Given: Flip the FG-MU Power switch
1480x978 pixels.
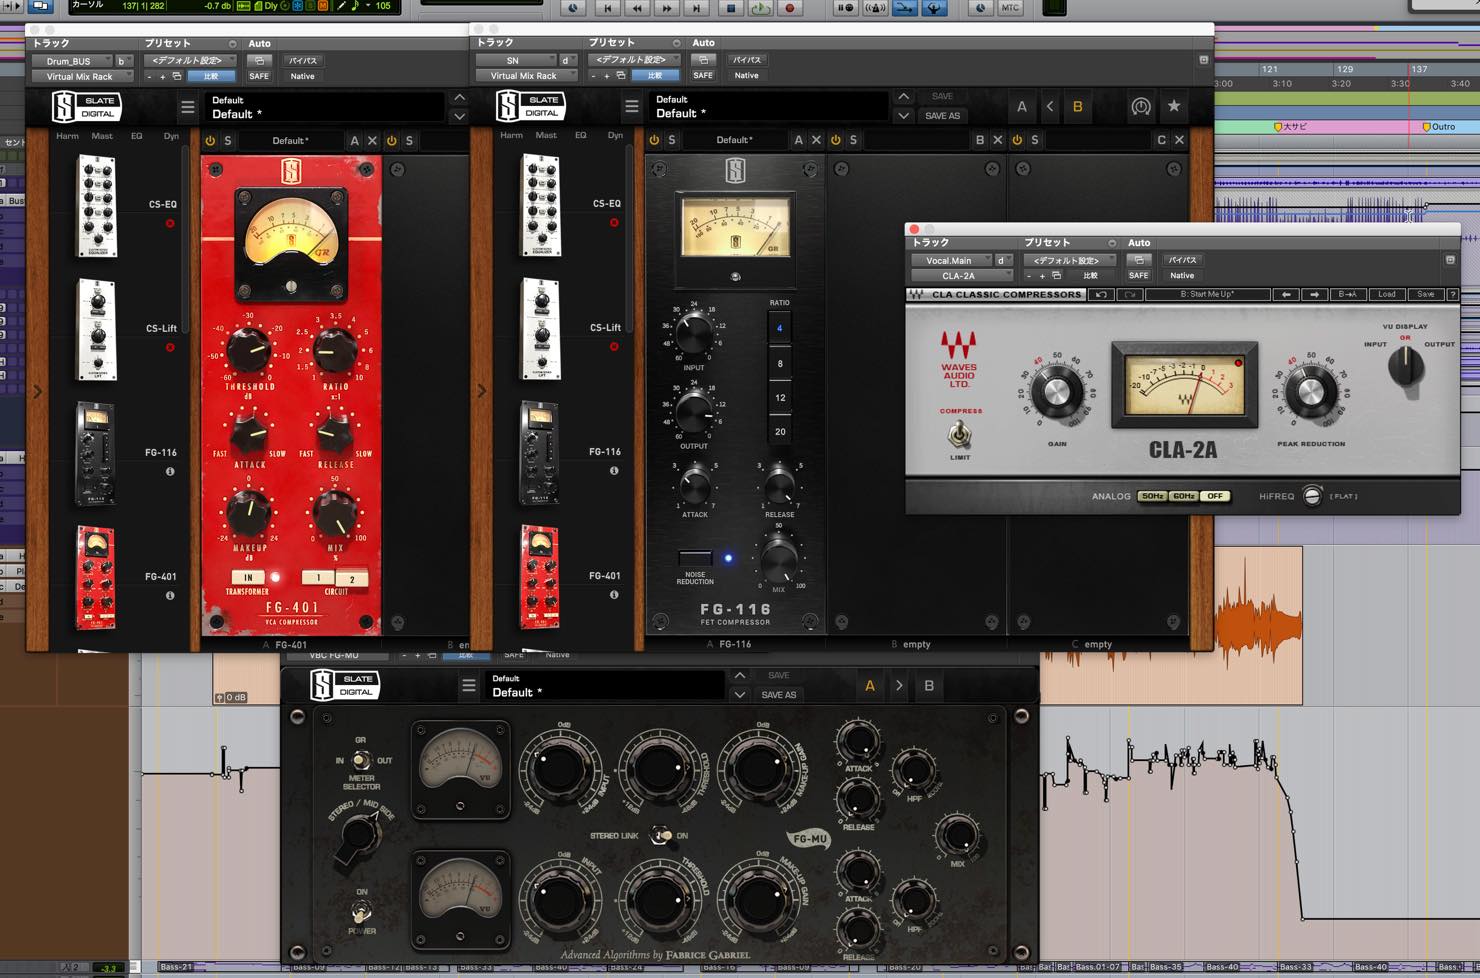Looking at the screenshot, I should (361, 912).
